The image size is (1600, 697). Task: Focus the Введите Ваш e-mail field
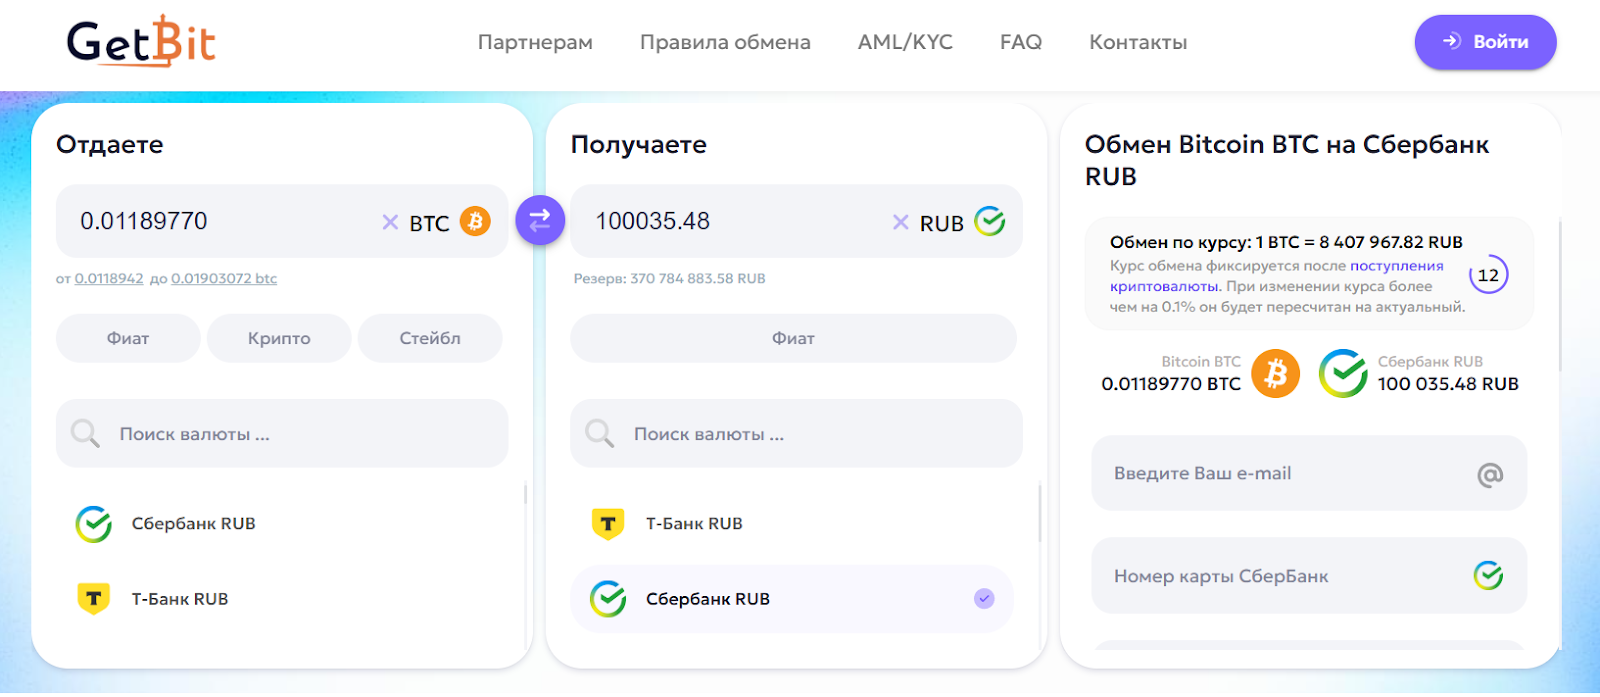[1309, 473]
